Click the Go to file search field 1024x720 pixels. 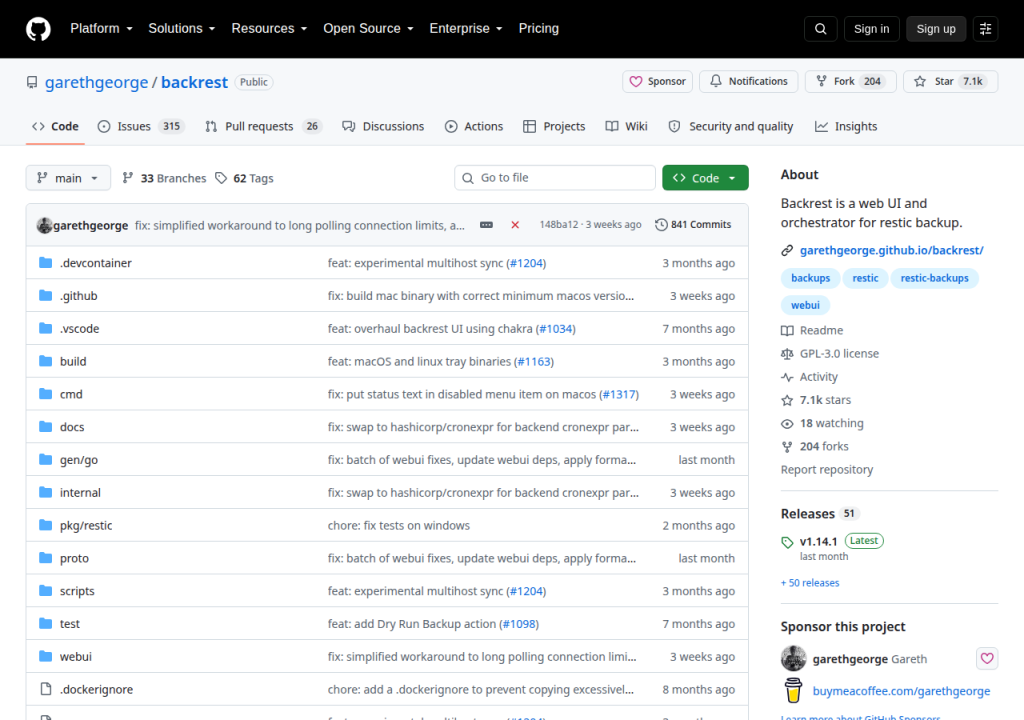pyautogui.click(x=555, y=178)
